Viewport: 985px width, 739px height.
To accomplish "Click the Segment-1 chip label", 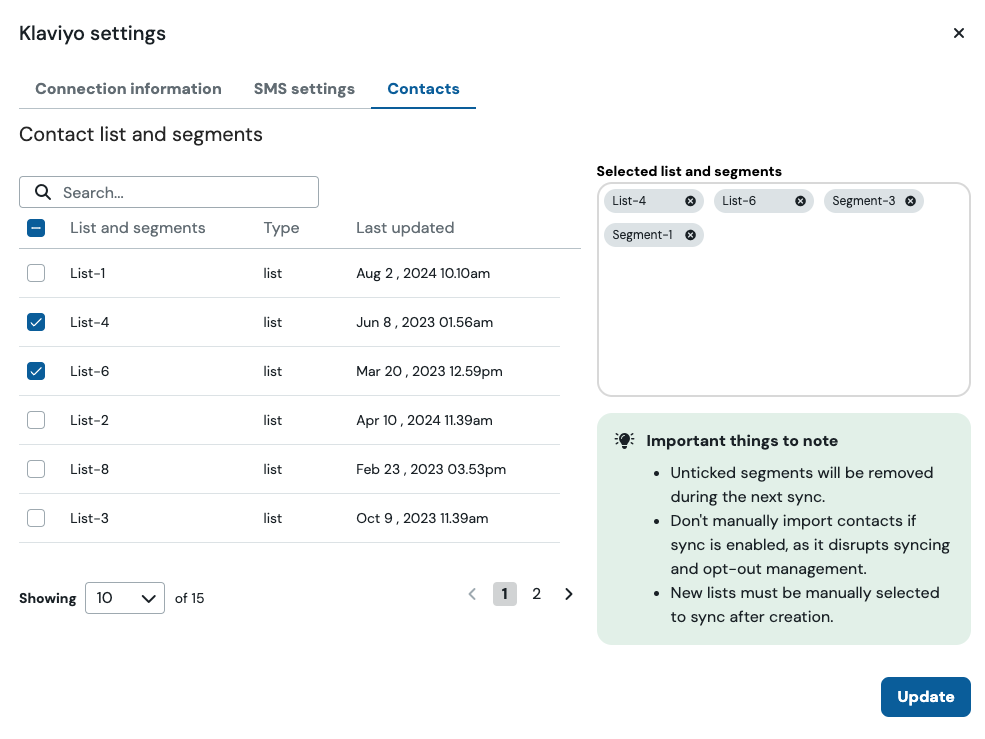I will pos(642,235).
